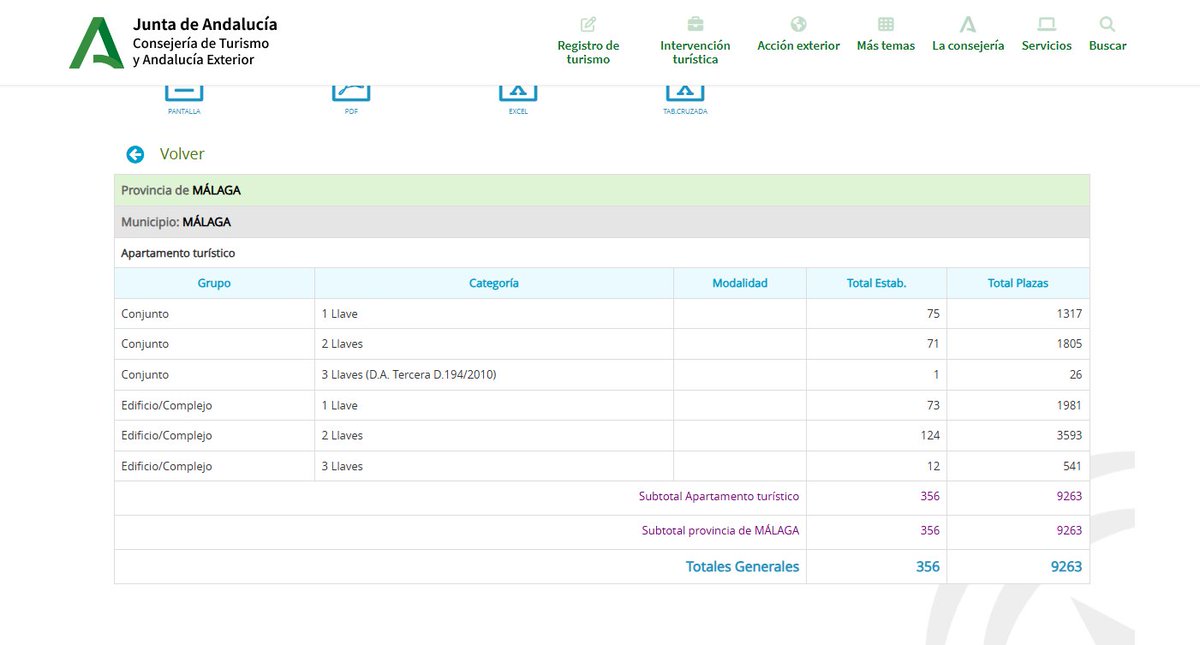Viewport: 1200px width, 645px height.
Task: Click the Volver back arrow icon
Action: click(x=135, y=154)
